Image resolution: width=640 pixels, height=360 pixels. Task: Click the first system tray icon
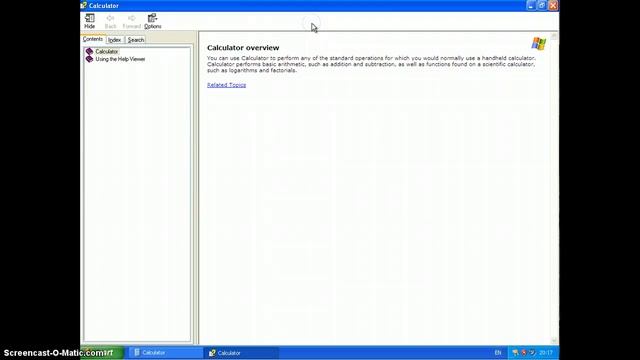516,353
